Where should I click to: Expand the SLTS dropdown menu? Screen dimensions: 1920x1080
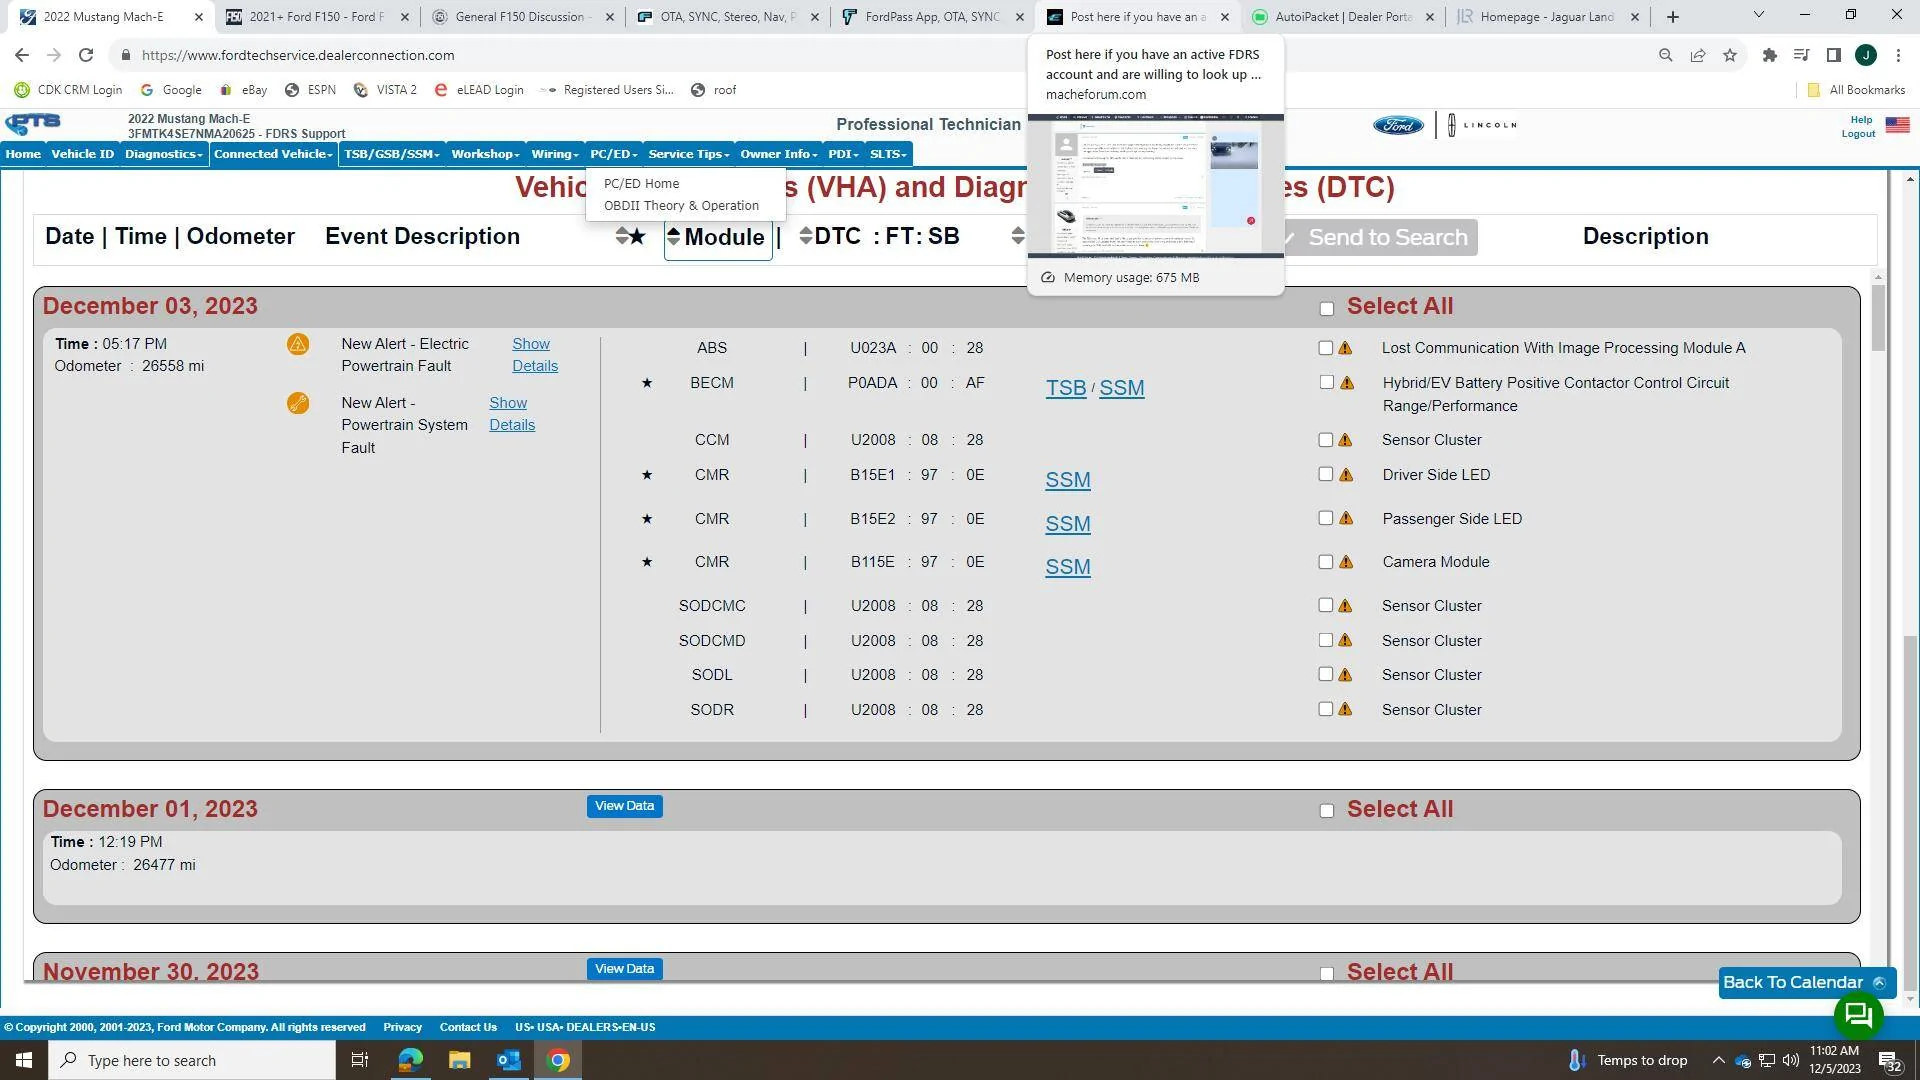click(x=888, y=154)
